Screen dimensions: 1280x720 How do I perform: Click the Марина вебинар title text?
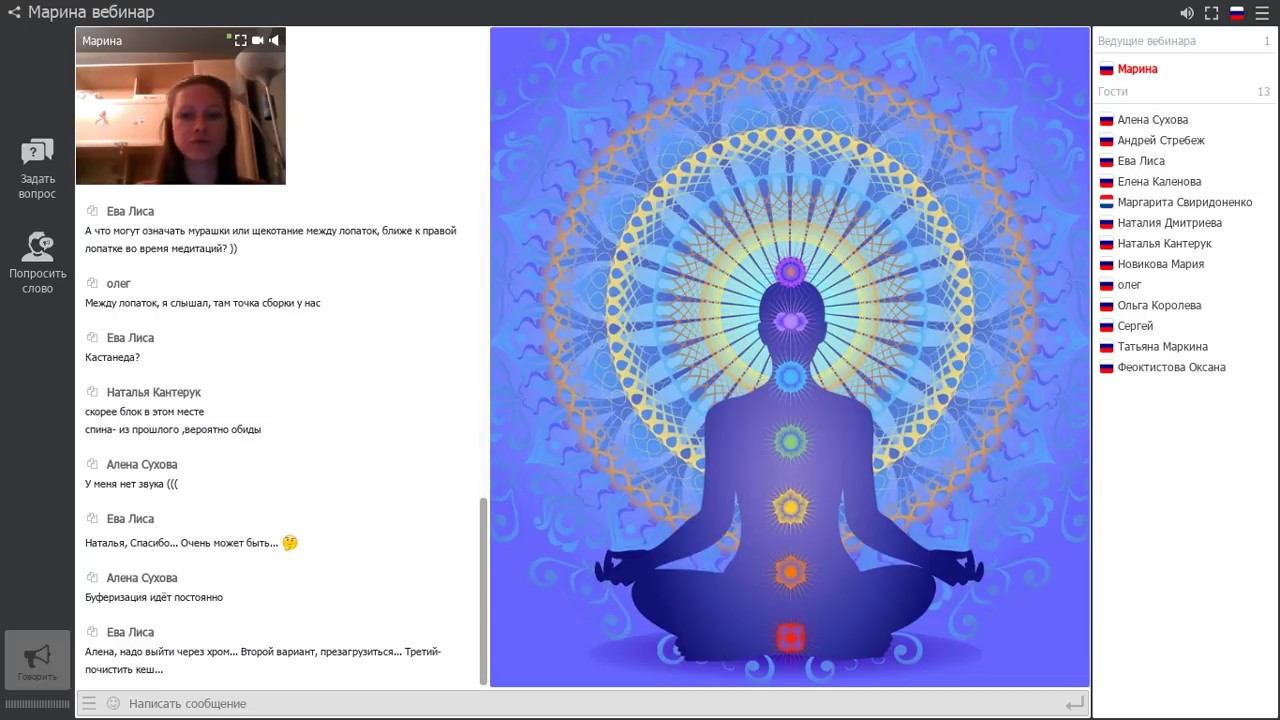[91, 13]
